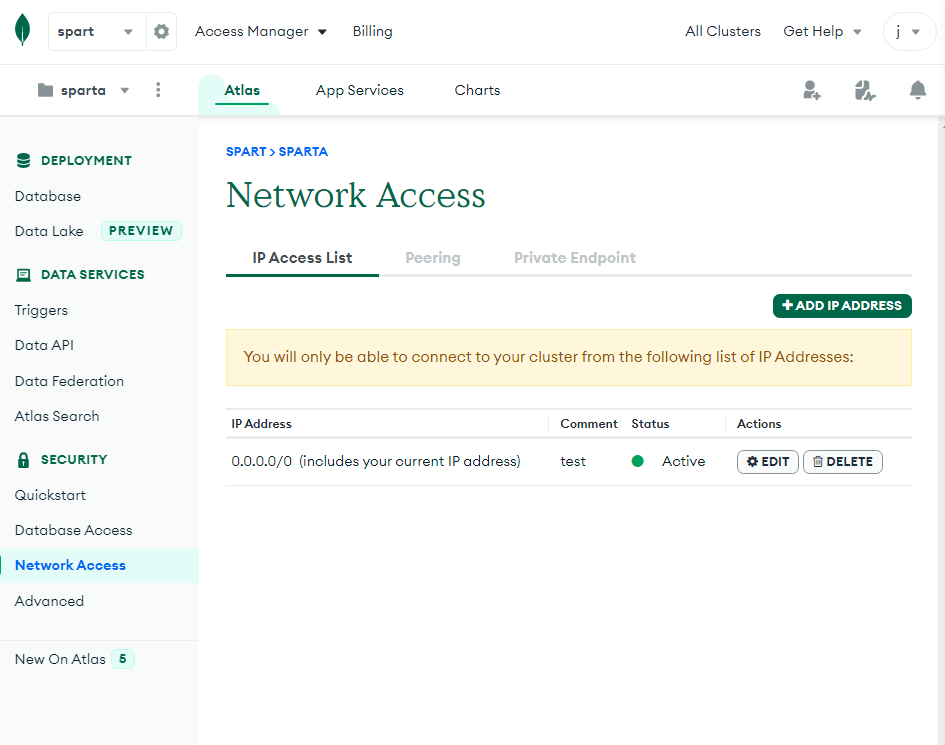Viewport: 945px width, 745px height.
Task: Click the Actions column header
Action: tap(759, 424)
